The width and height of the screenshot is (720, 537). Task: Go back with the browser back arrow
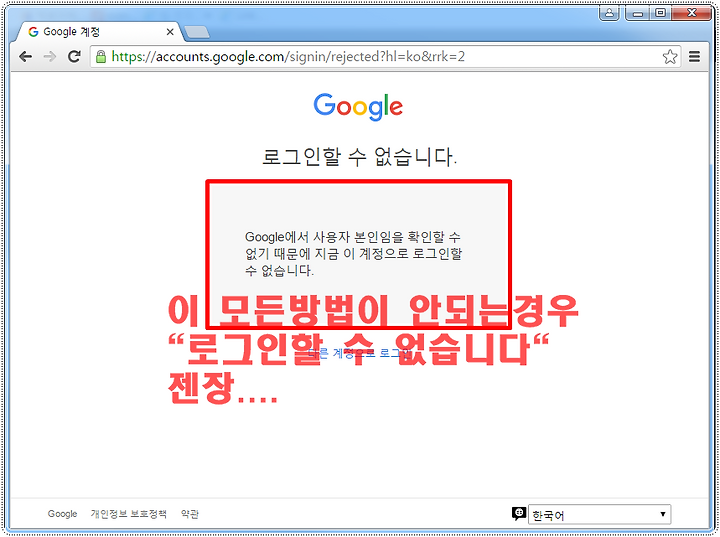click(x=26, y=57)
